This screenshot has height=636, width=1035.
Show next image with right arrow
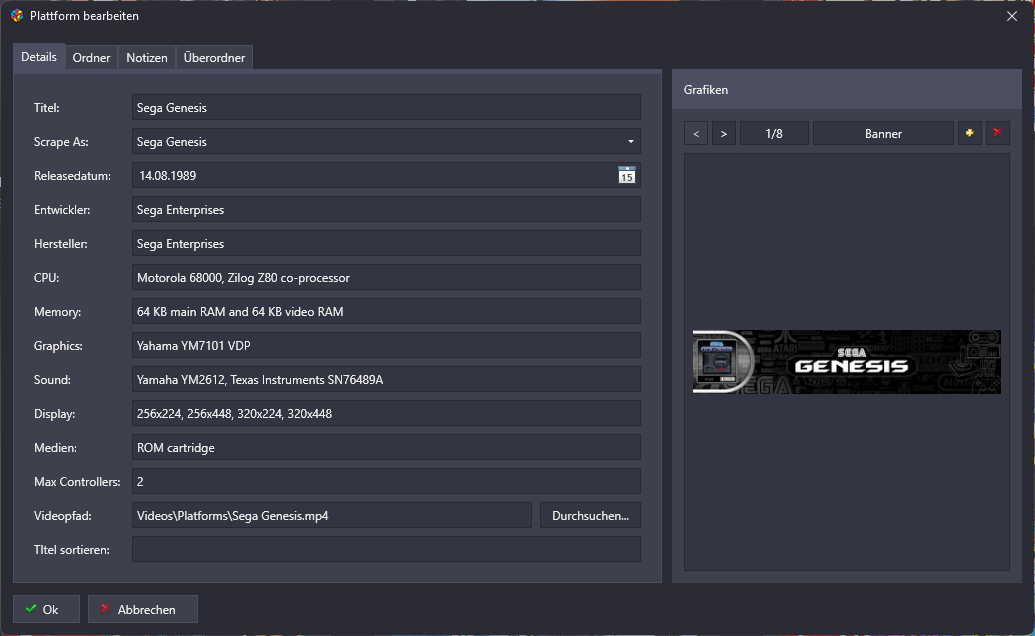[723, 133]
